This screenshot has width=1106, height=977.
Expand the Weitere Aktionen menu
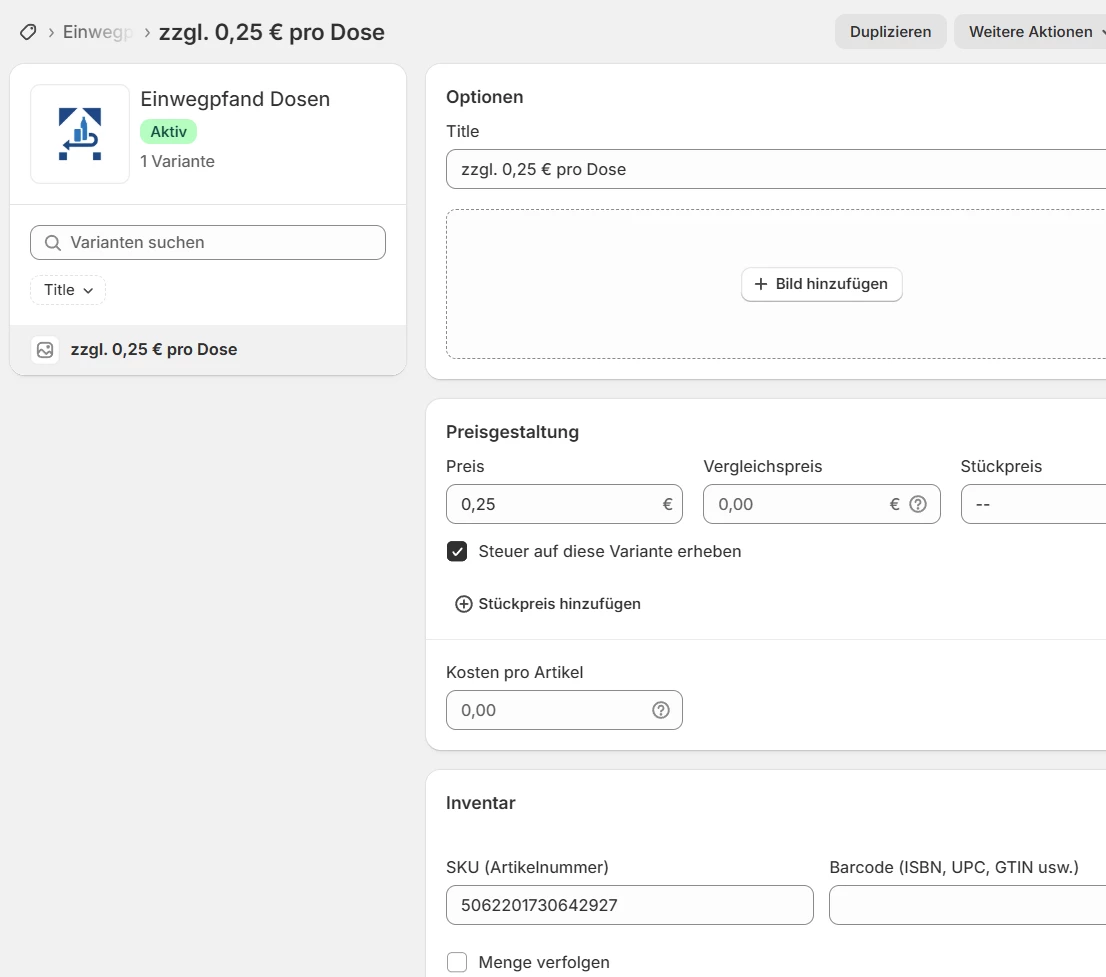coord(1030,32)
